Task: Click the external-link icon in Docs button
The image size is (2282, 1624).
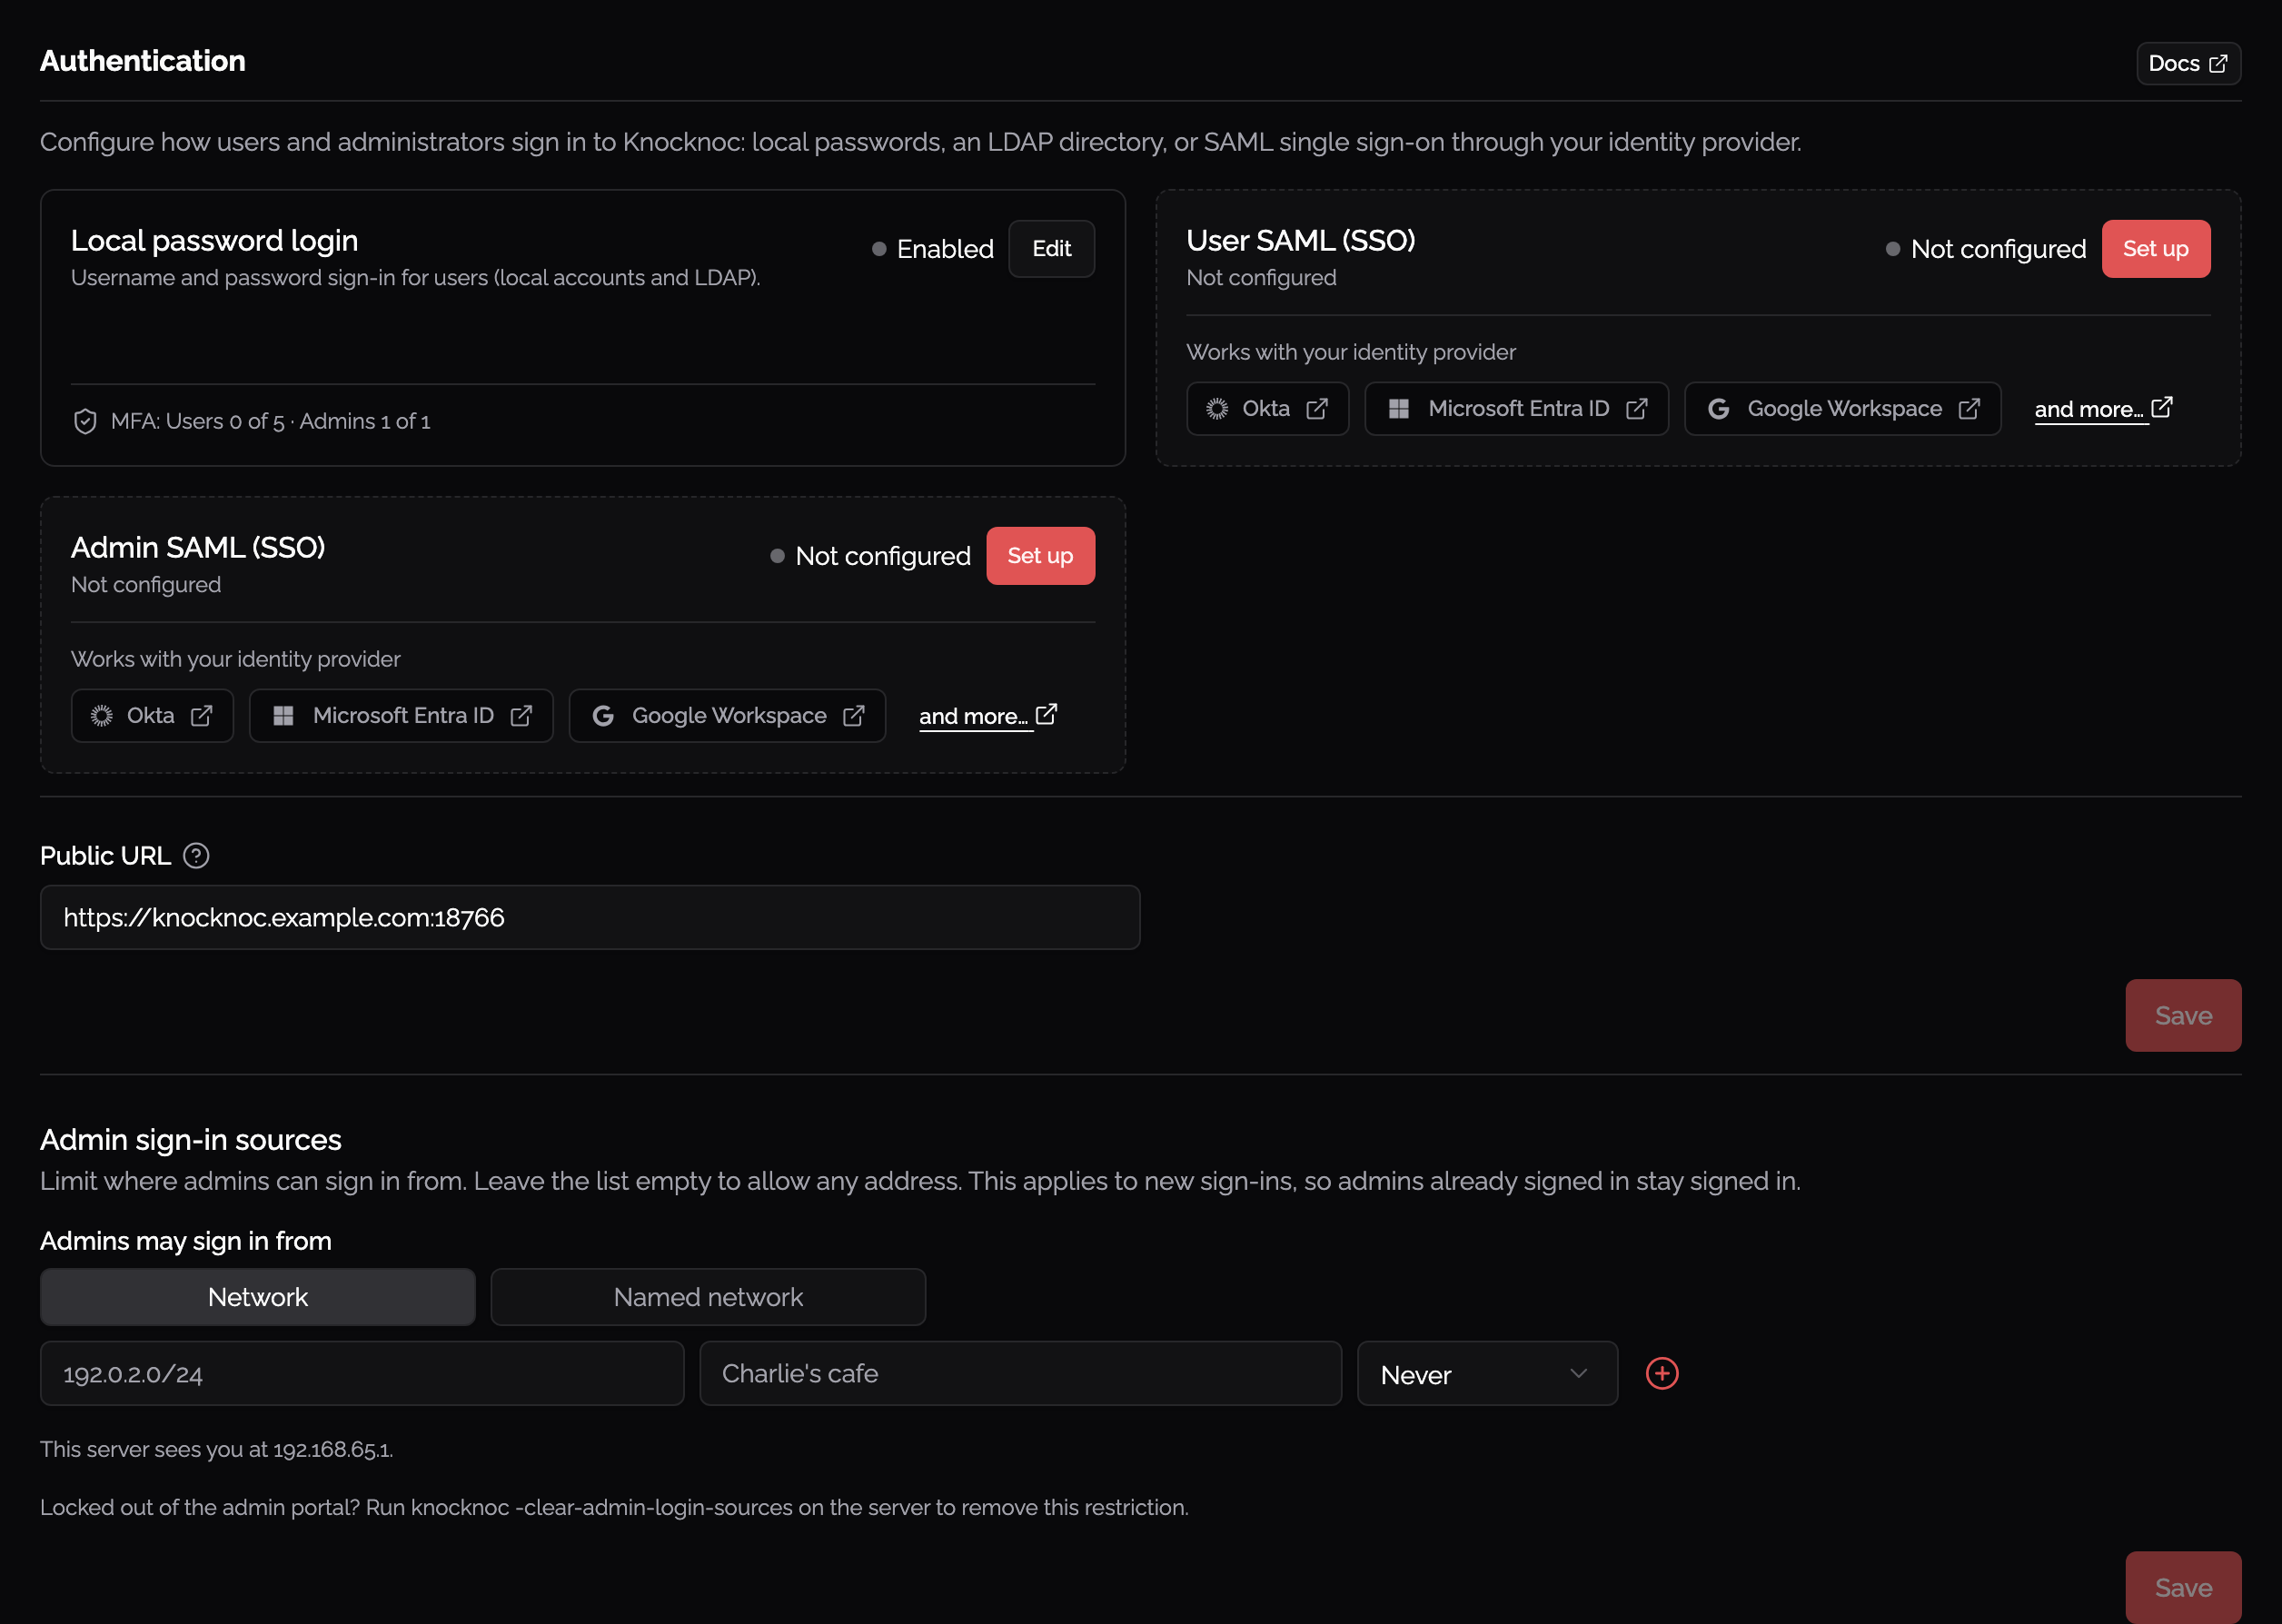Action: pyautogui.click(x=2218, y=63)
